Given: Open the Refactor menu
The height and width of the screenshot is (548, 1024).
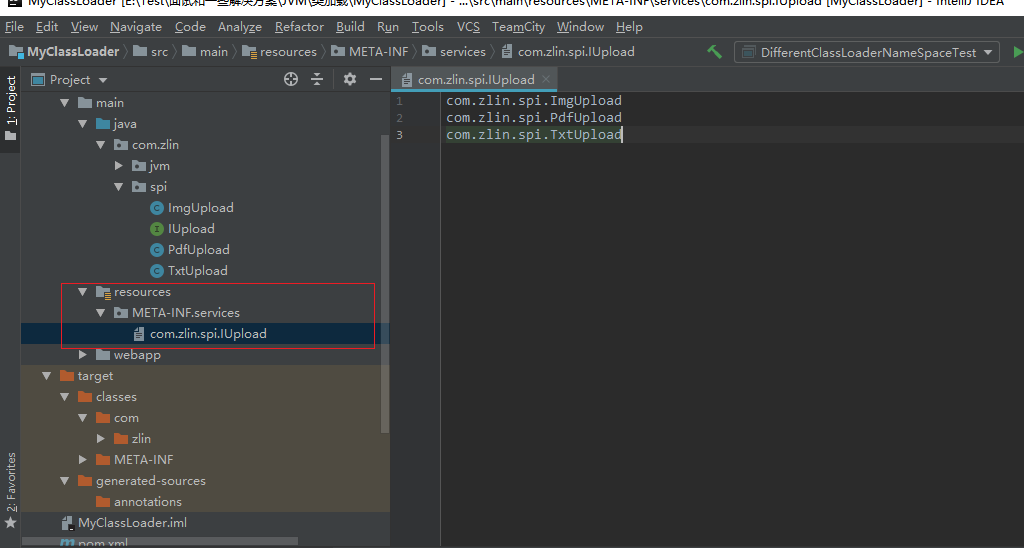Looking at the screenshot, I should pyautogui.click(x=299, y=27).
